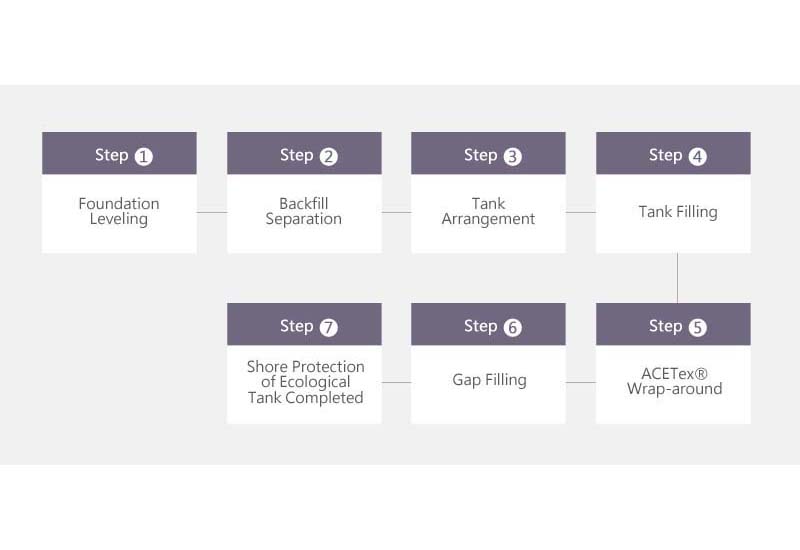
Task: Click the Step 1 purple header
Action: pos(119,153)
